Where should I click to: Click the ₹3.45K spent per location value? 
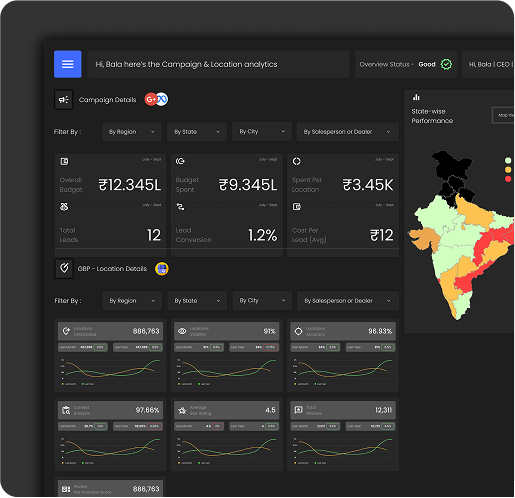click(x=368, y=185)
